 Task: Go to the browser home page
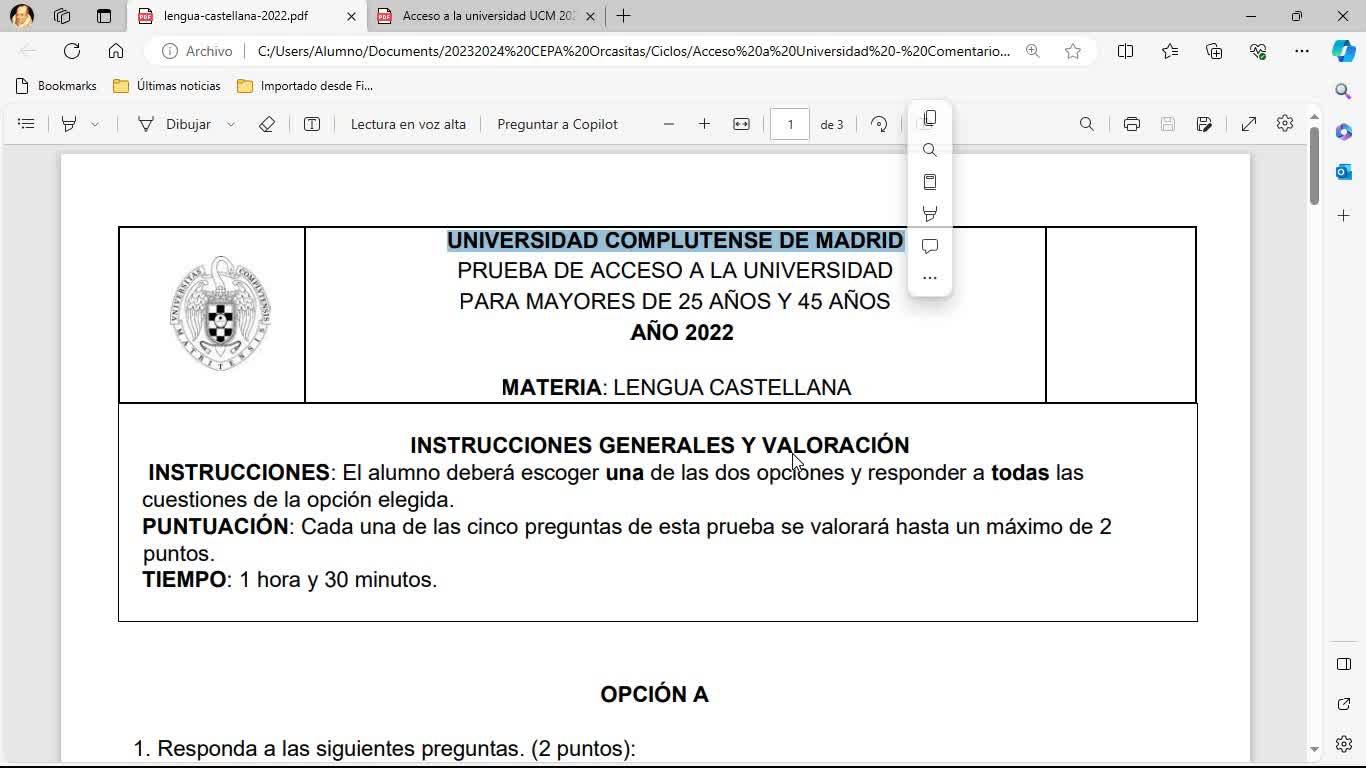[116, 51]
